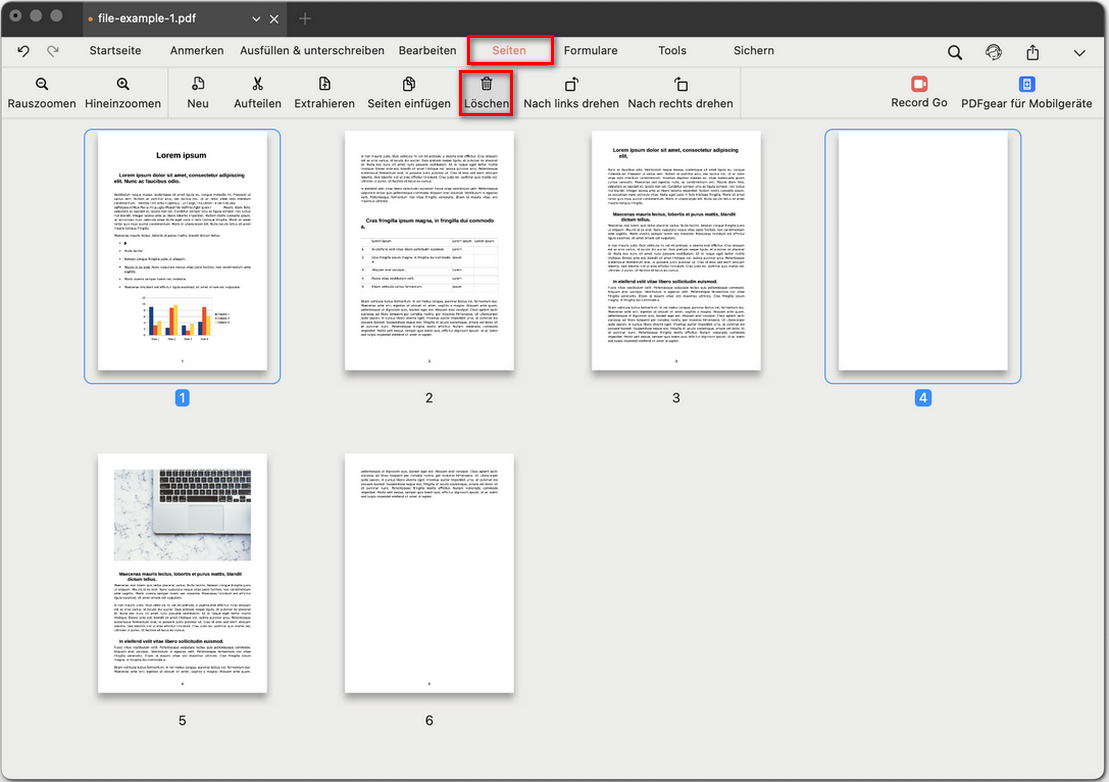Launch Record Go
This screenshot has height=782, width=1109.
click(x=918, y=93)
